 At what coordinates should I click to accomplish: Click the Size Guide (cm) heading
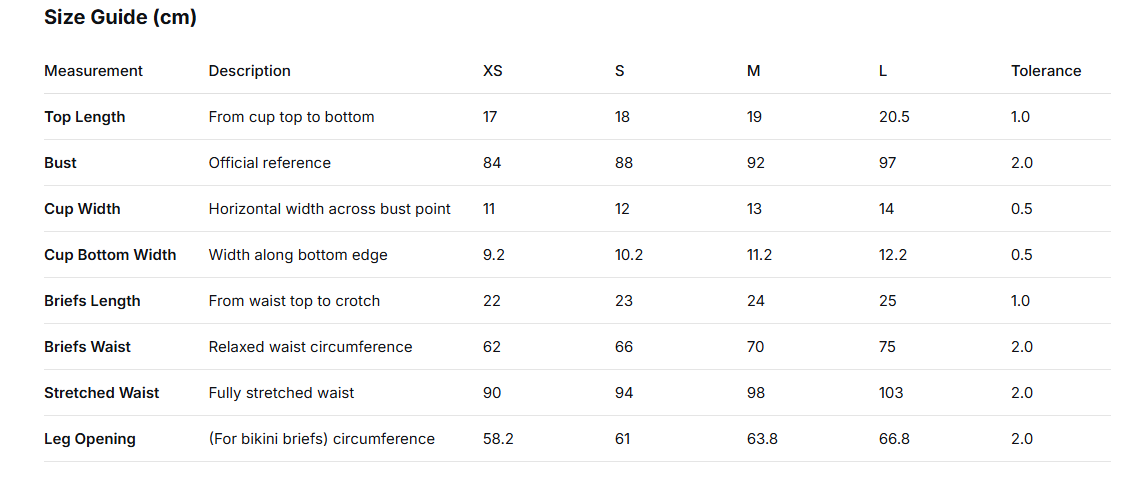click(x=120, y=18)
